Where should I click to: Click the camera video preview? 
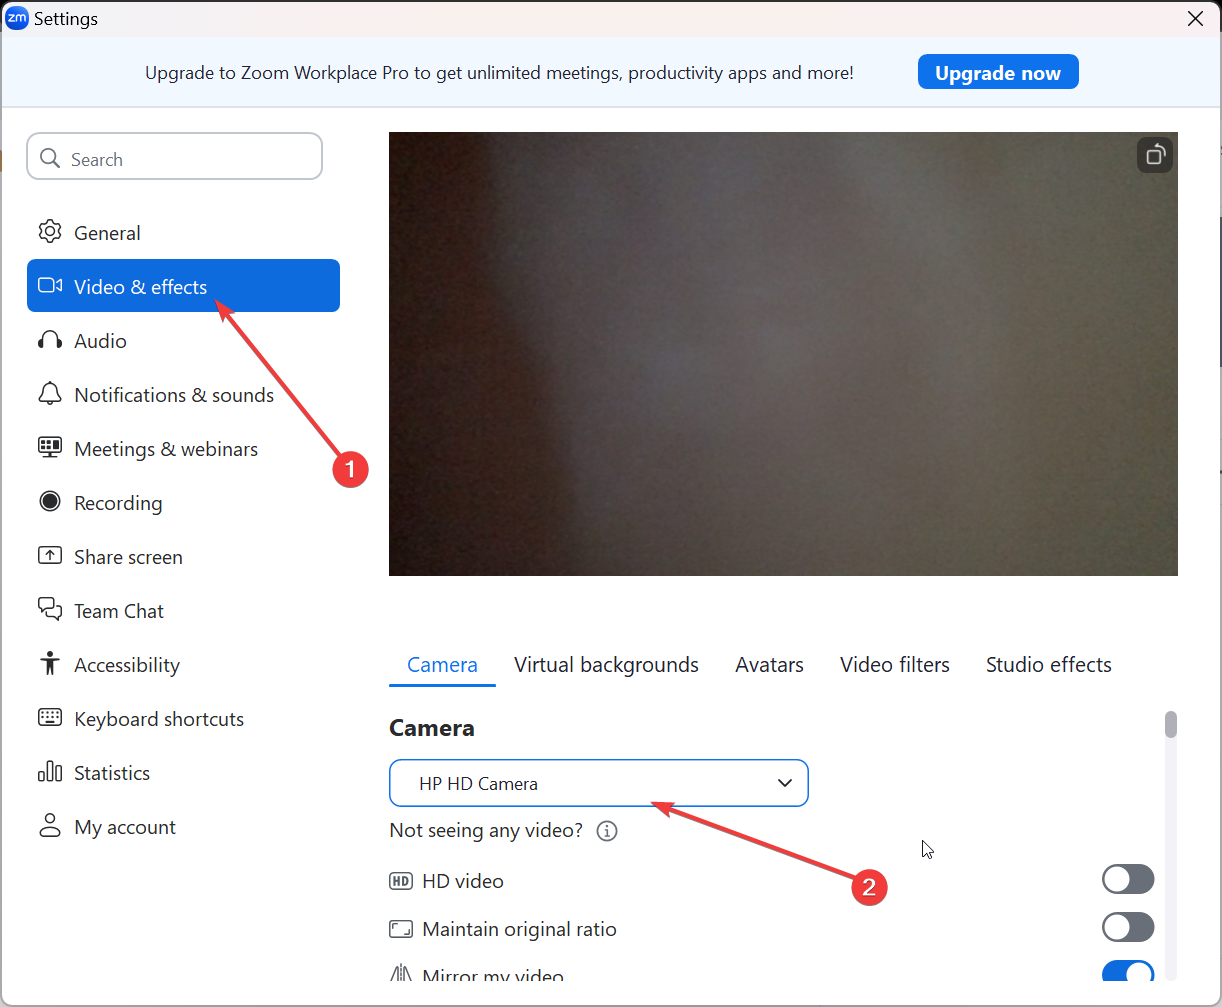(x=783, y=354)
